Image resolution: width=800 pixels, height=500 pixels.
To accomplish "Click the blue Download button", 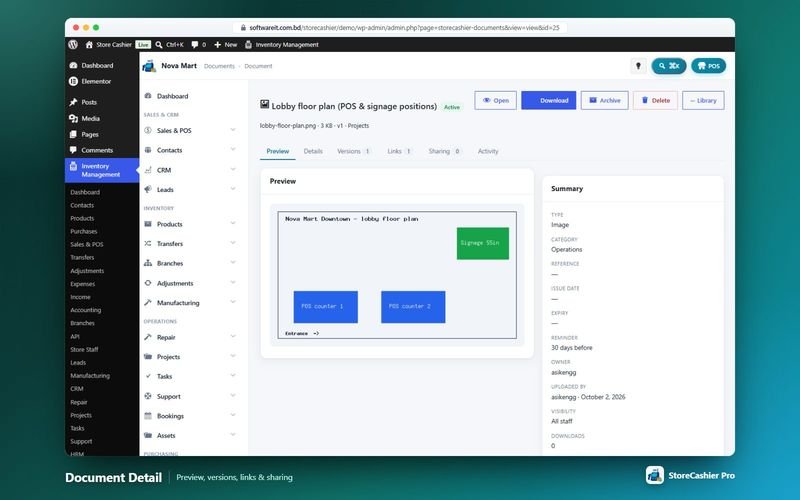I will 548,101.
